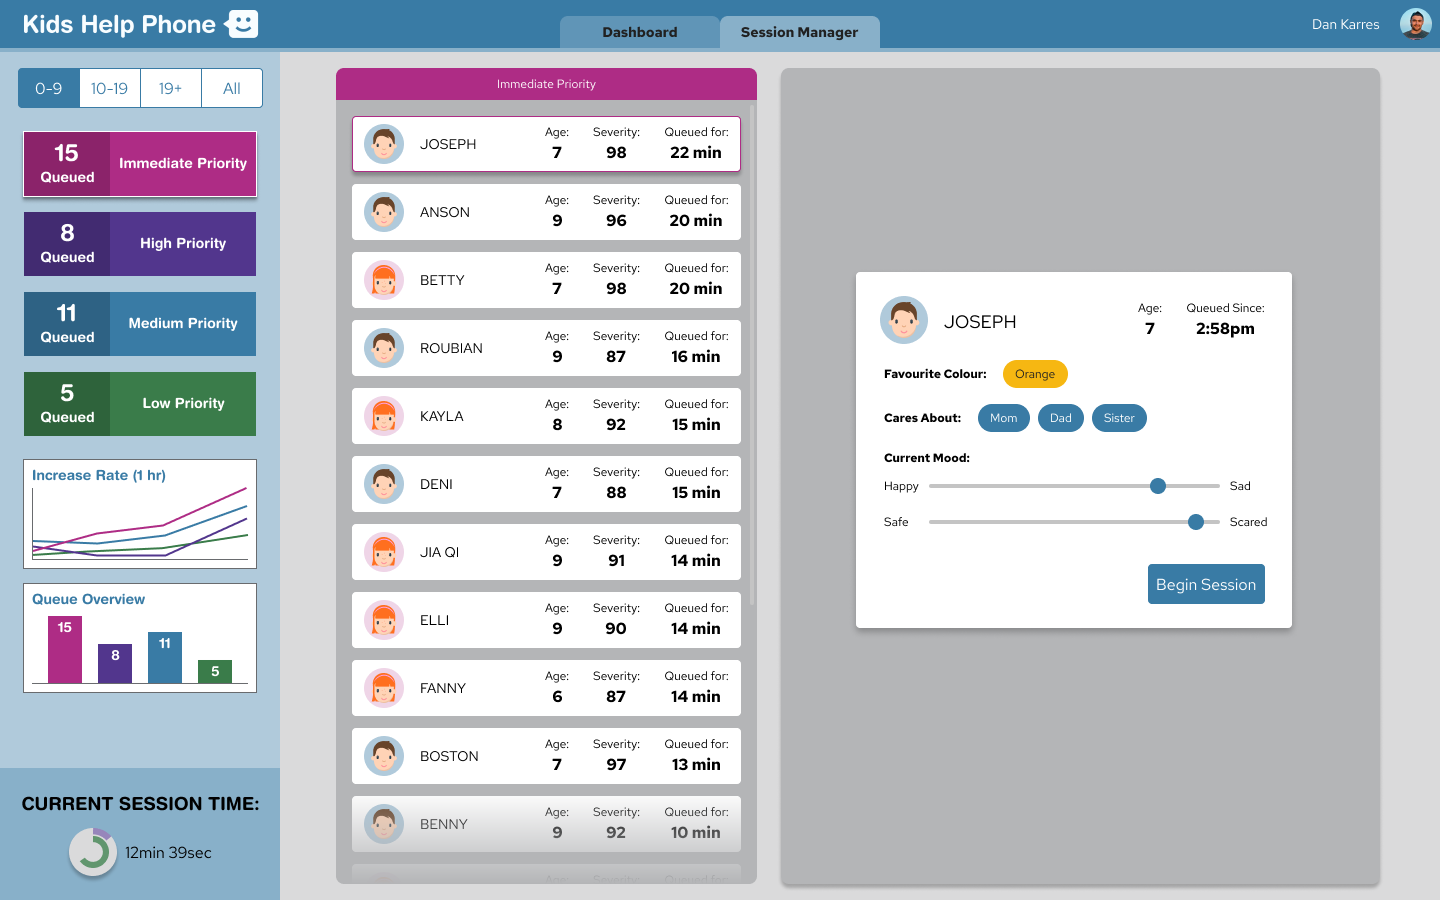1440x900 pixels.
Task: Open the High Priority queue
Action: tap(140, 244)
